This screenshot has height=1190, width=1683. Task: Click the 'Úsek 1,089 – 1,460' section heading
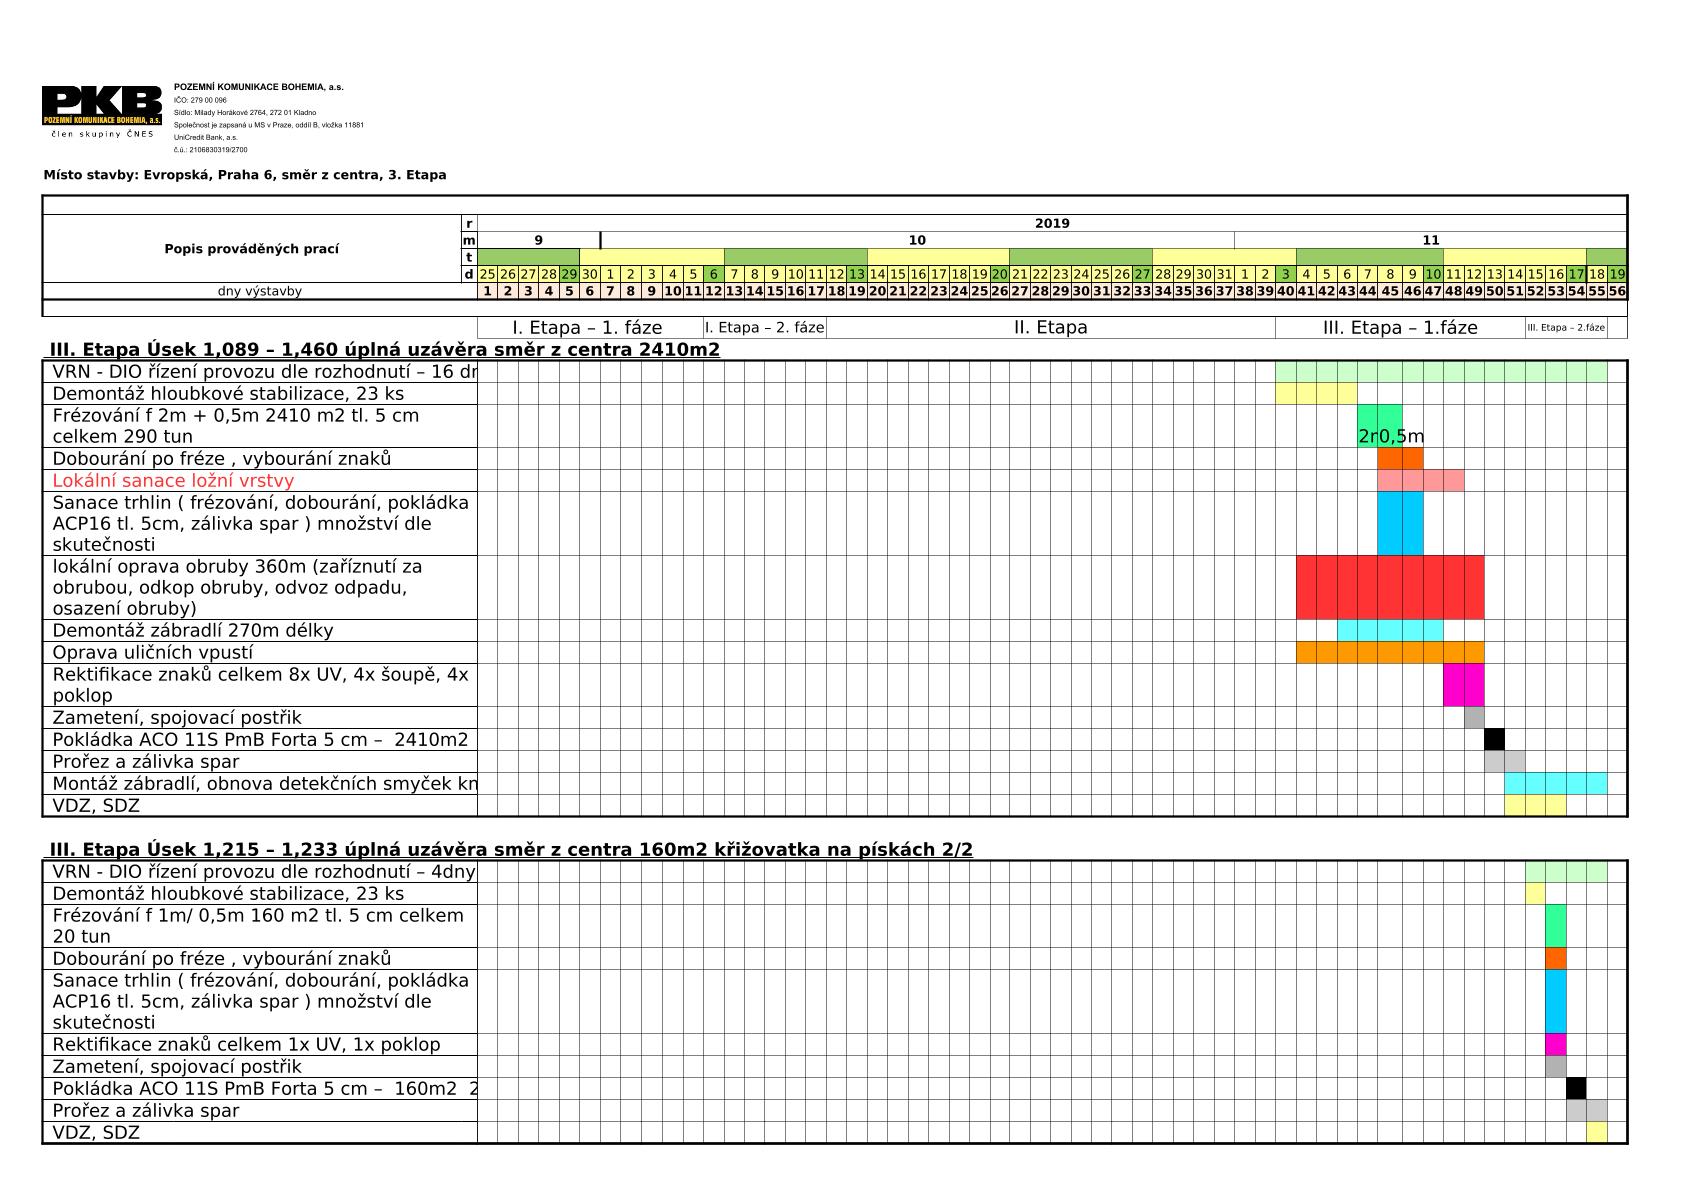[x=384, y=350]
